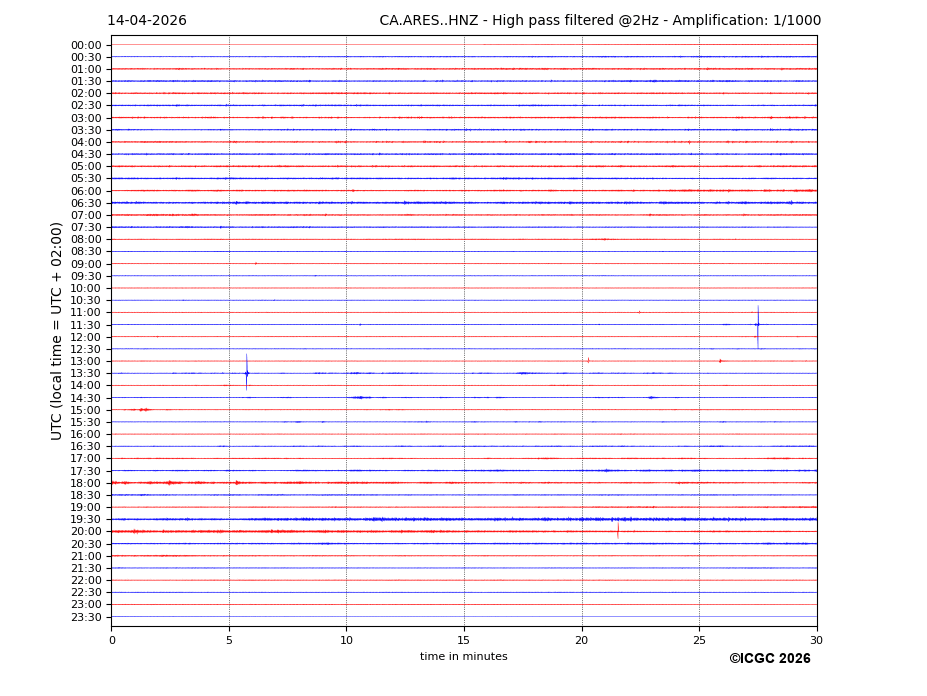Click the blue spike on the 13:30 trace
The image size is (927, 696).
coord(246,373)
